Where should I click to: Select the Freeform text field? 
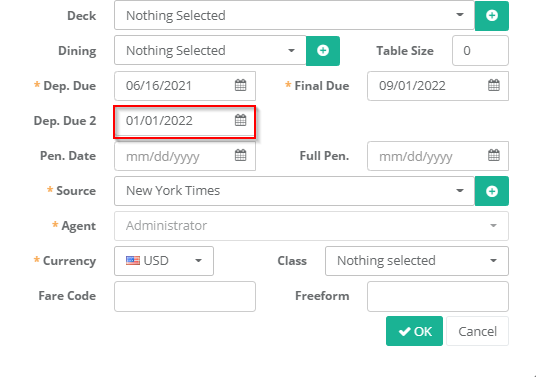click(x=438, y=296)
